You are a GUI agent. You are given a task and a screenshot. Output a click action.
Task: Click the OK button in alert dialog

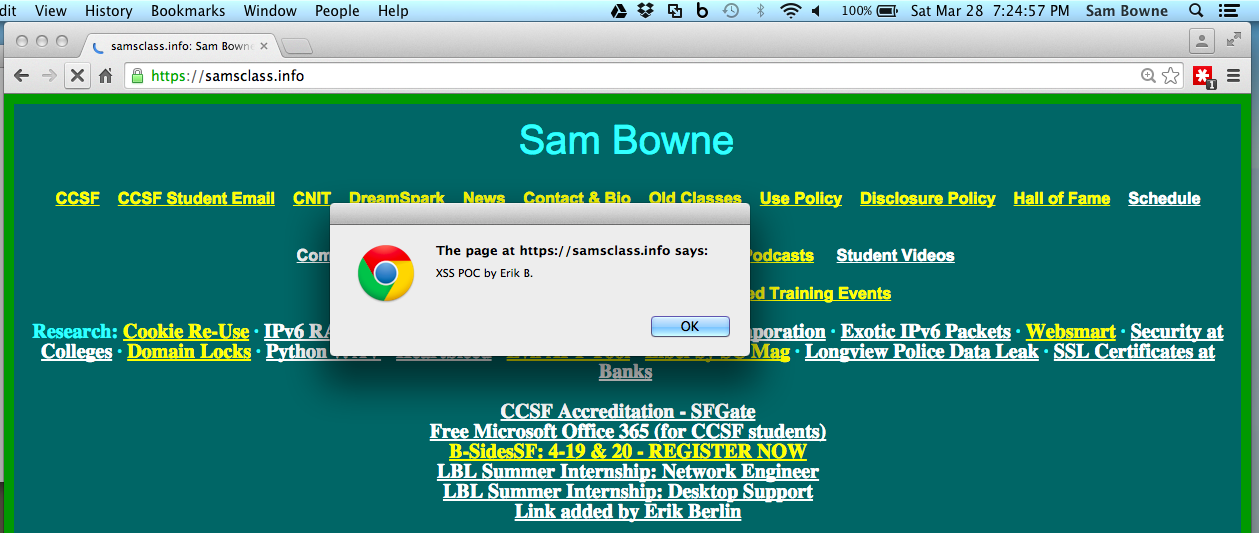click(x=690, y=326)
